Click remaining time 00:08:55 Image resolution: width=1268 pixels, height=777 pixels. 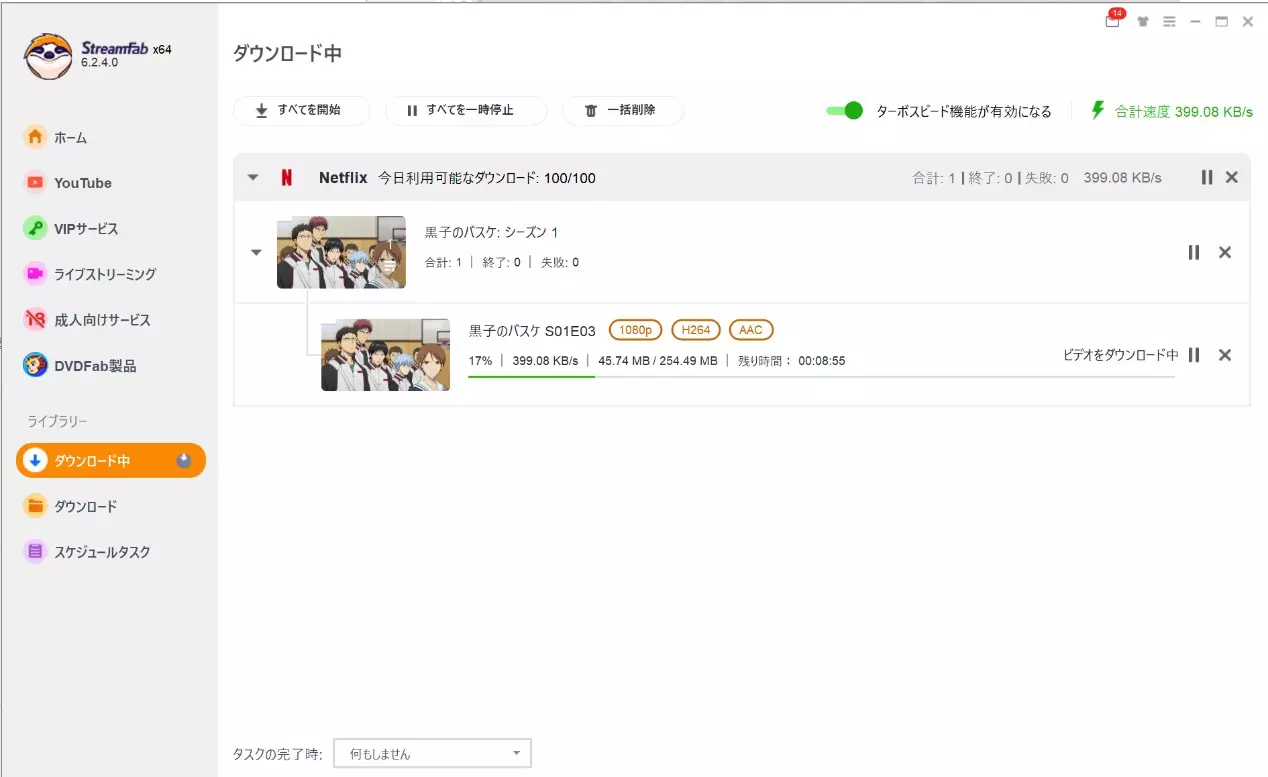pyautogui.click(x=792, y=361)
